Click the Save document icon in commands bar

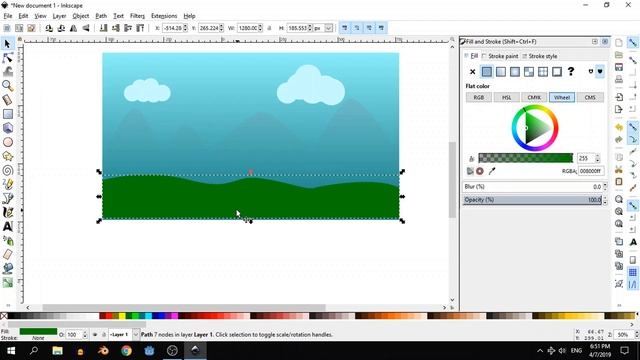(619, 67)
